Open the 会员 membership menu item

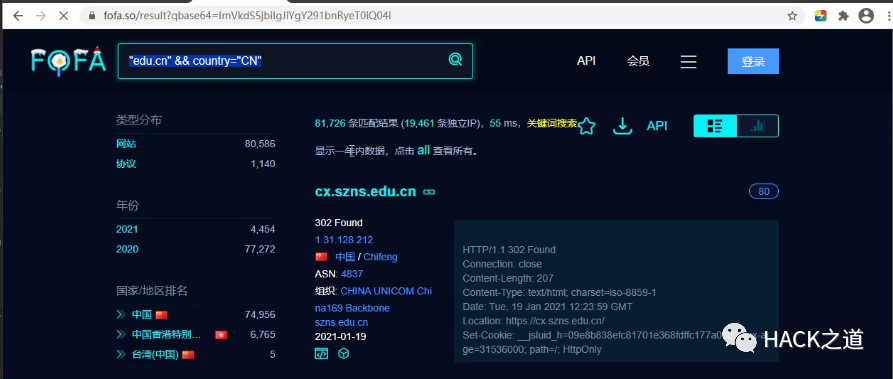[x=638, y=61]
